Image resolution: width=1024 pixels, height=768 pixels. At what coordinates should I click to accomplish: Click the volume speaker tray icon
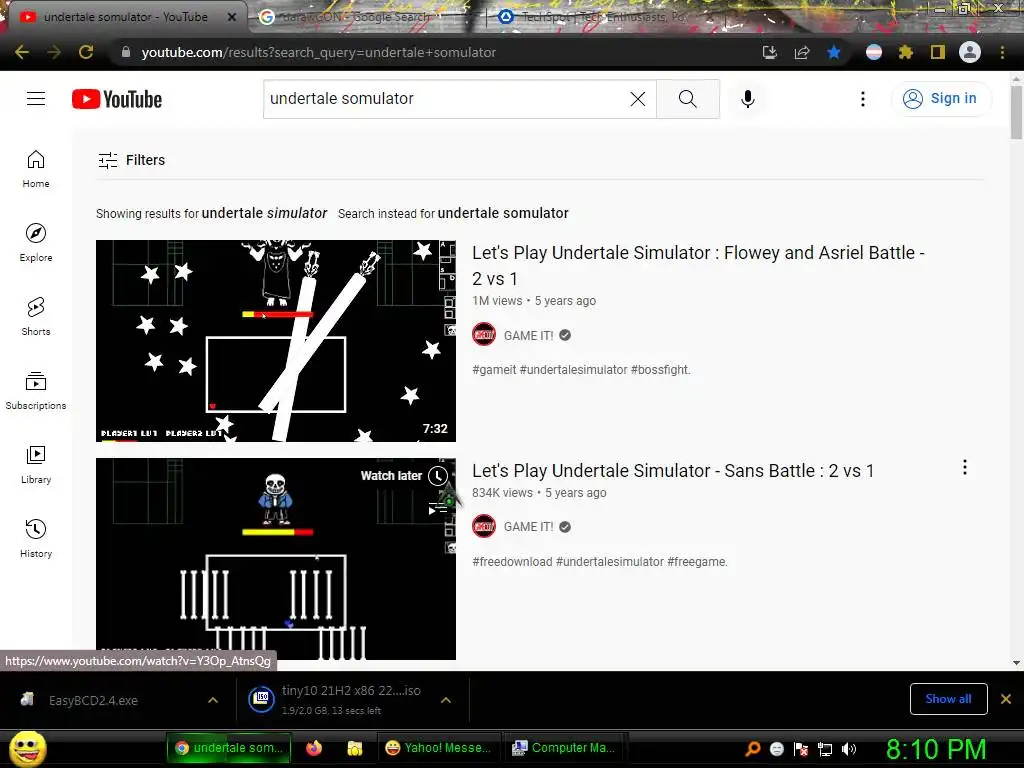(849, 749)
